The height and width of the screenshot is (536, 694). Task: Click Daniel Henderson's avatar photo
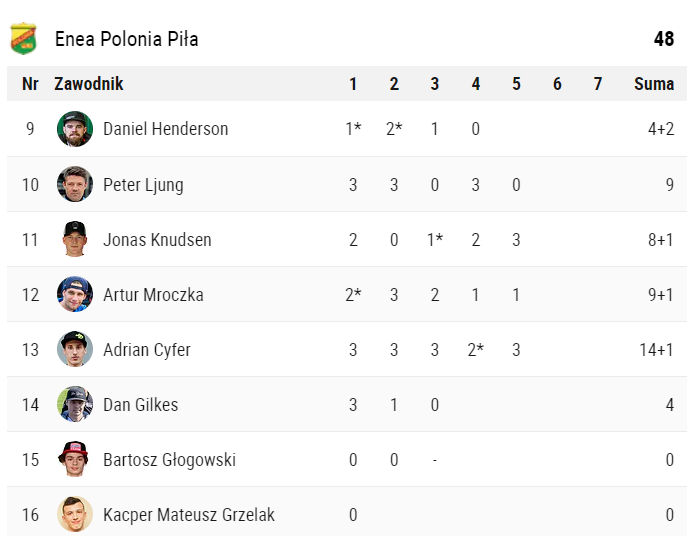coord(75,129)
